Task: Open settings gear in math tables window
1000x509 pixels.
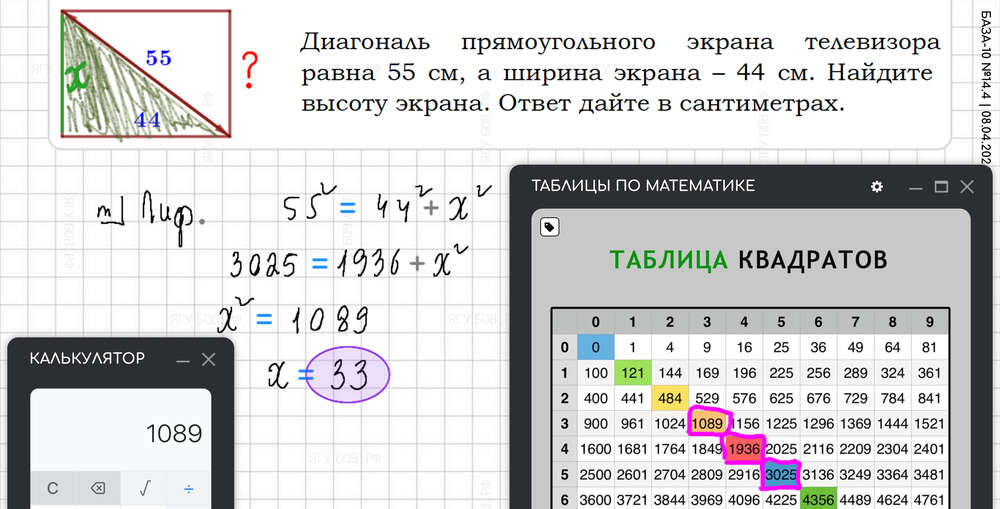Action: pyautogui.click(x=877, y=187)
